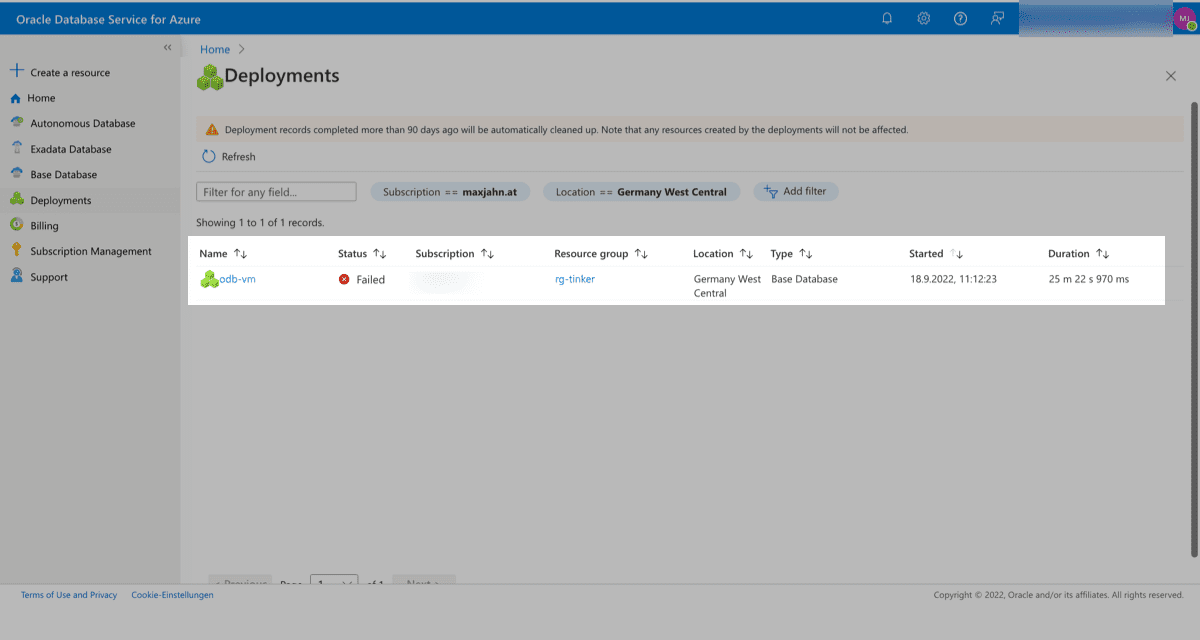1200x640 pixels.
Task: Open the user avatar menu
Action: point(1185,18)
